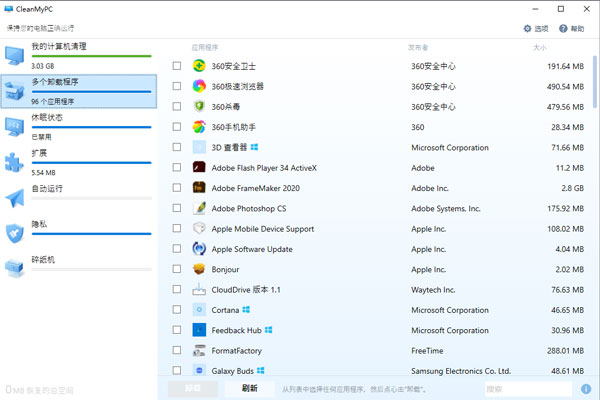Click the Cortana app icon
Screen dimensions: 600x400
(x=199, y=309)
